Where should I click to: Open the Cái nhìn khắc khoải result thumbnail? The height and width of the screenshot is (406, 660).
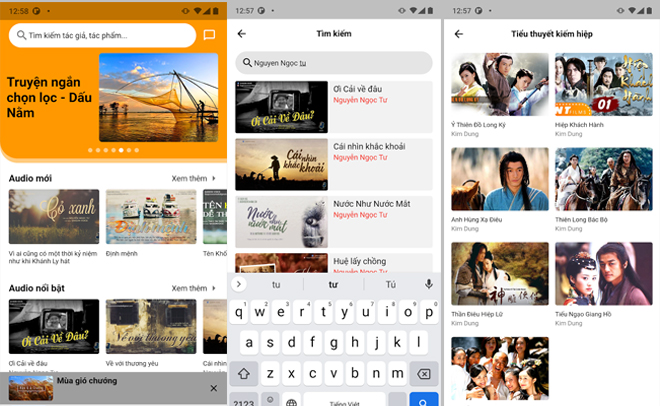pyautogui.click(x=282, y=165)
